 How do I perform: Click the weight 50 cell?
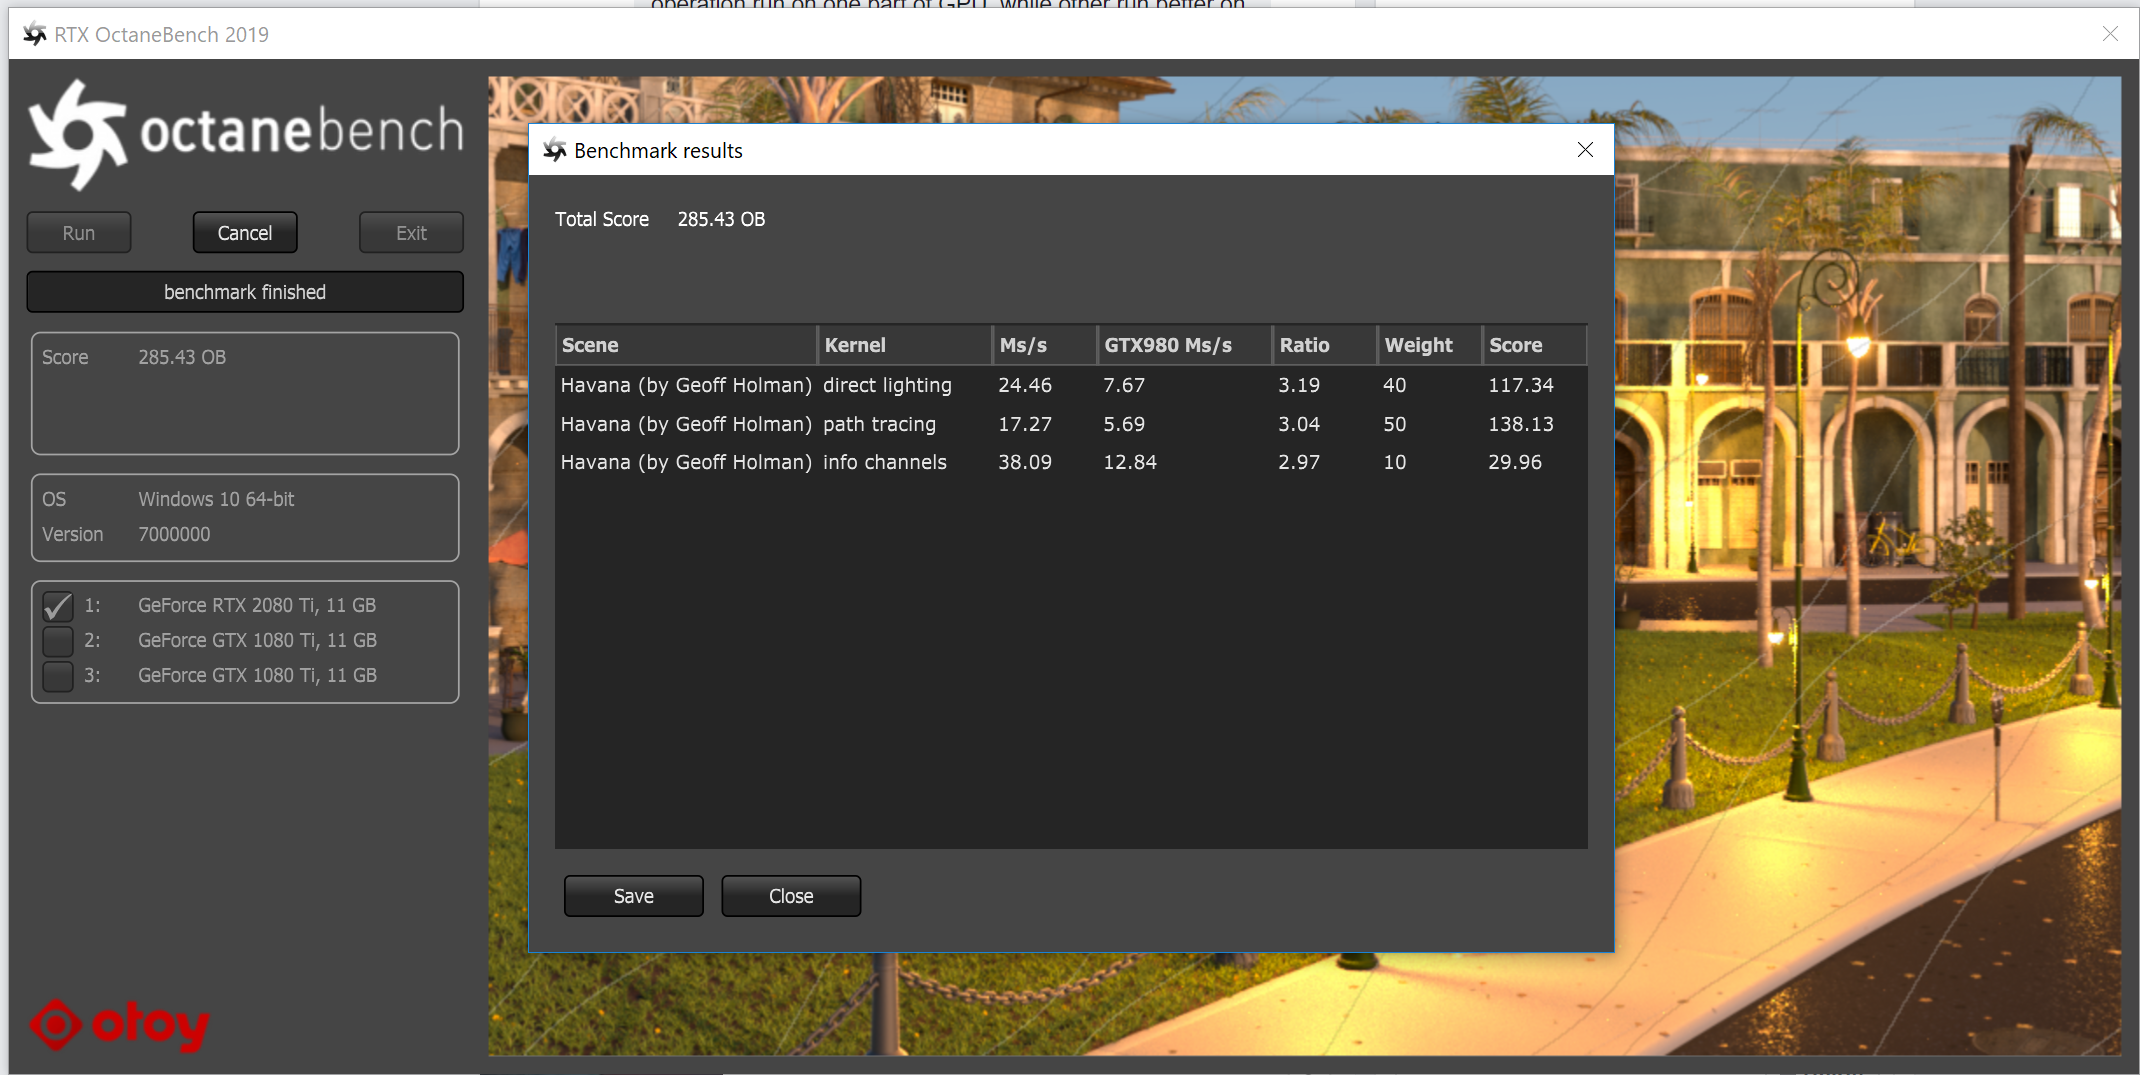click(x=1395, y=424)
